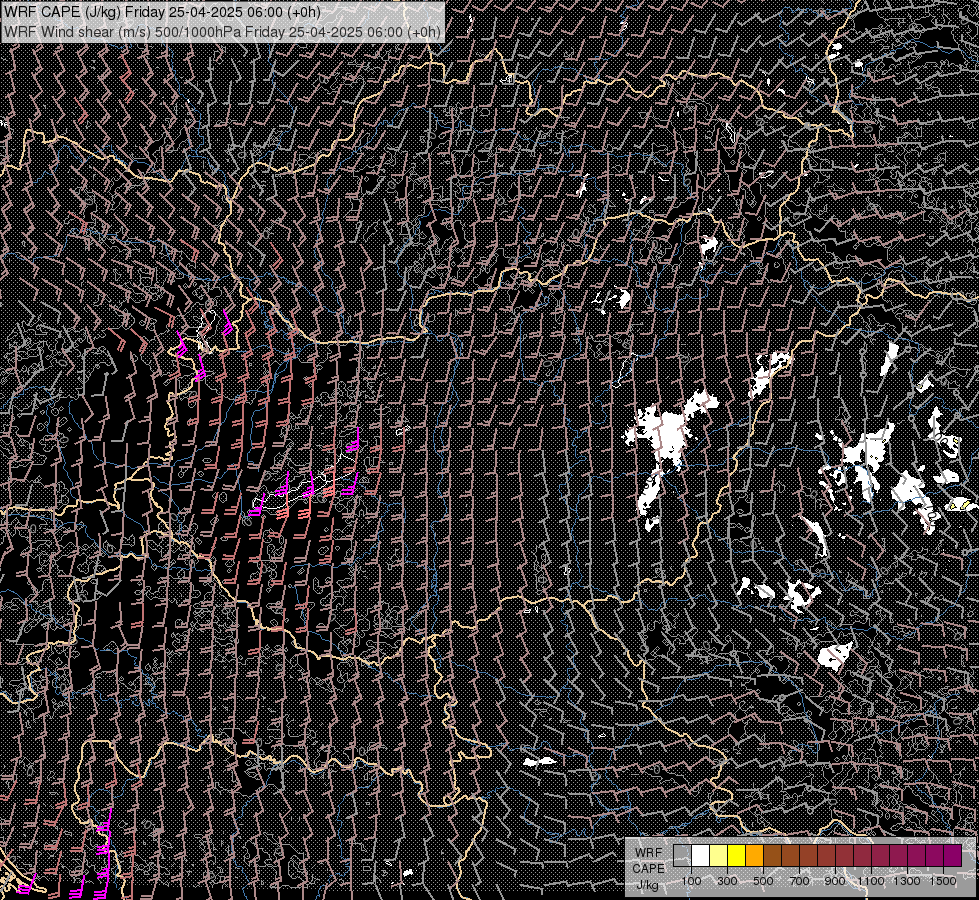Click the WRF Wind shear title line
The width and height of the screenshot is (979, 900).
click(222, 32)
